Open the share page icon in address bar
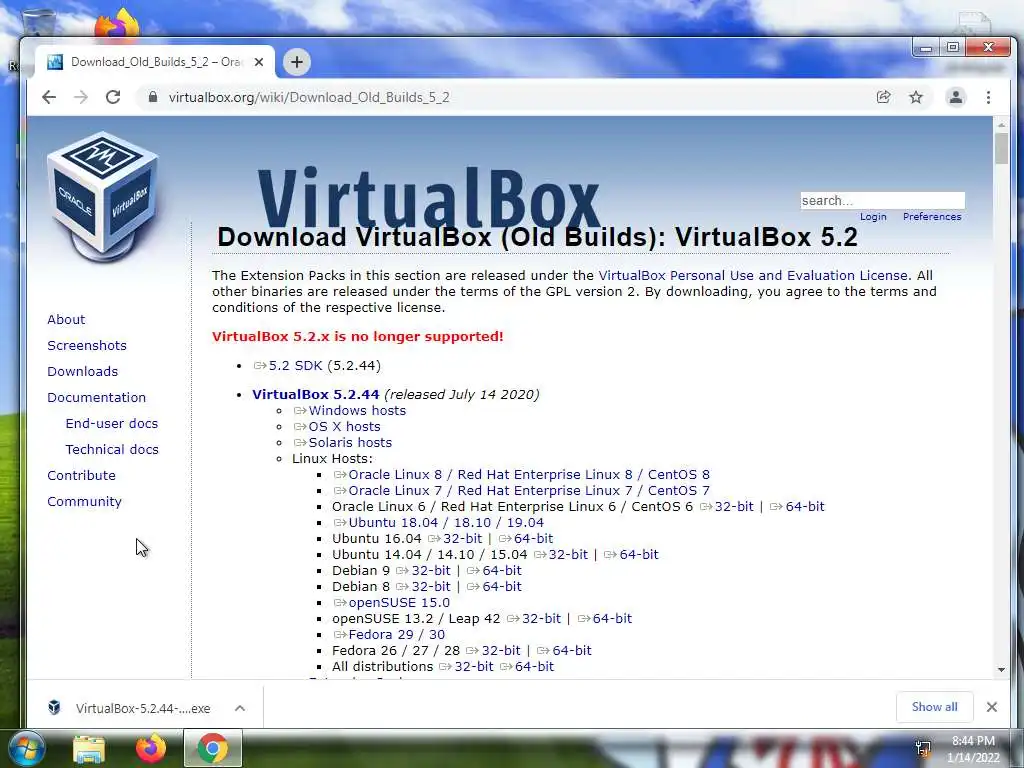 click(x=884, y=97)
